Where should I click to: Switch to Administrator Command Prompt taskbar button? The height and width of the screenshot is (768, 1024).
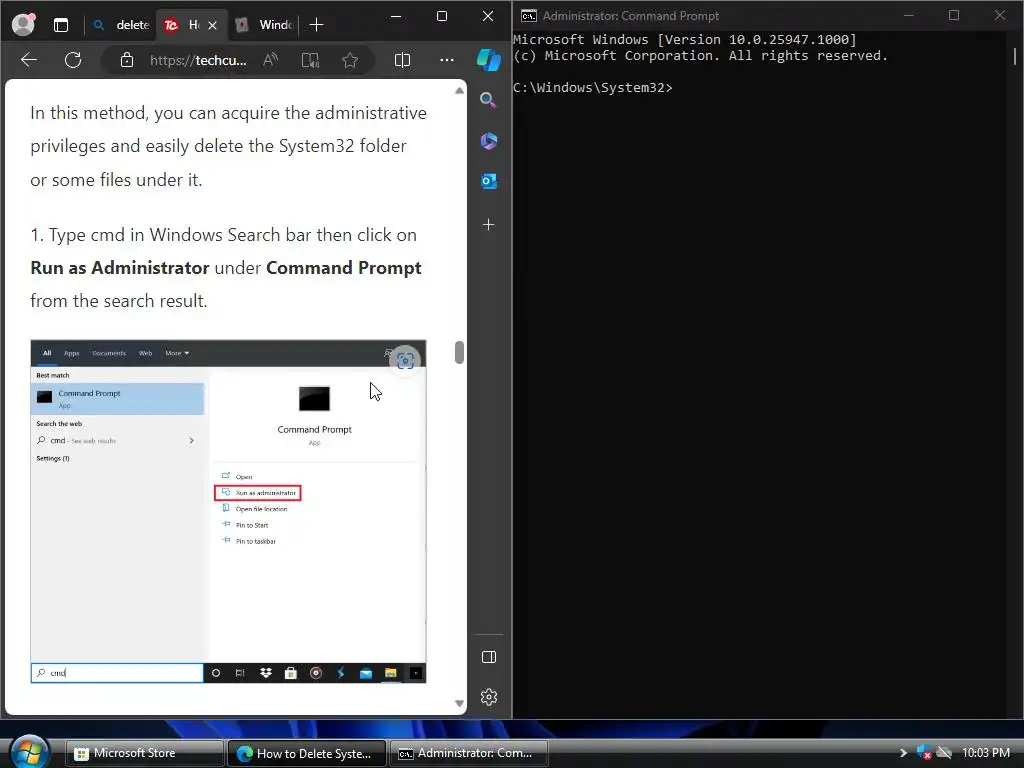pyautogui.click(x=468, y=753)
